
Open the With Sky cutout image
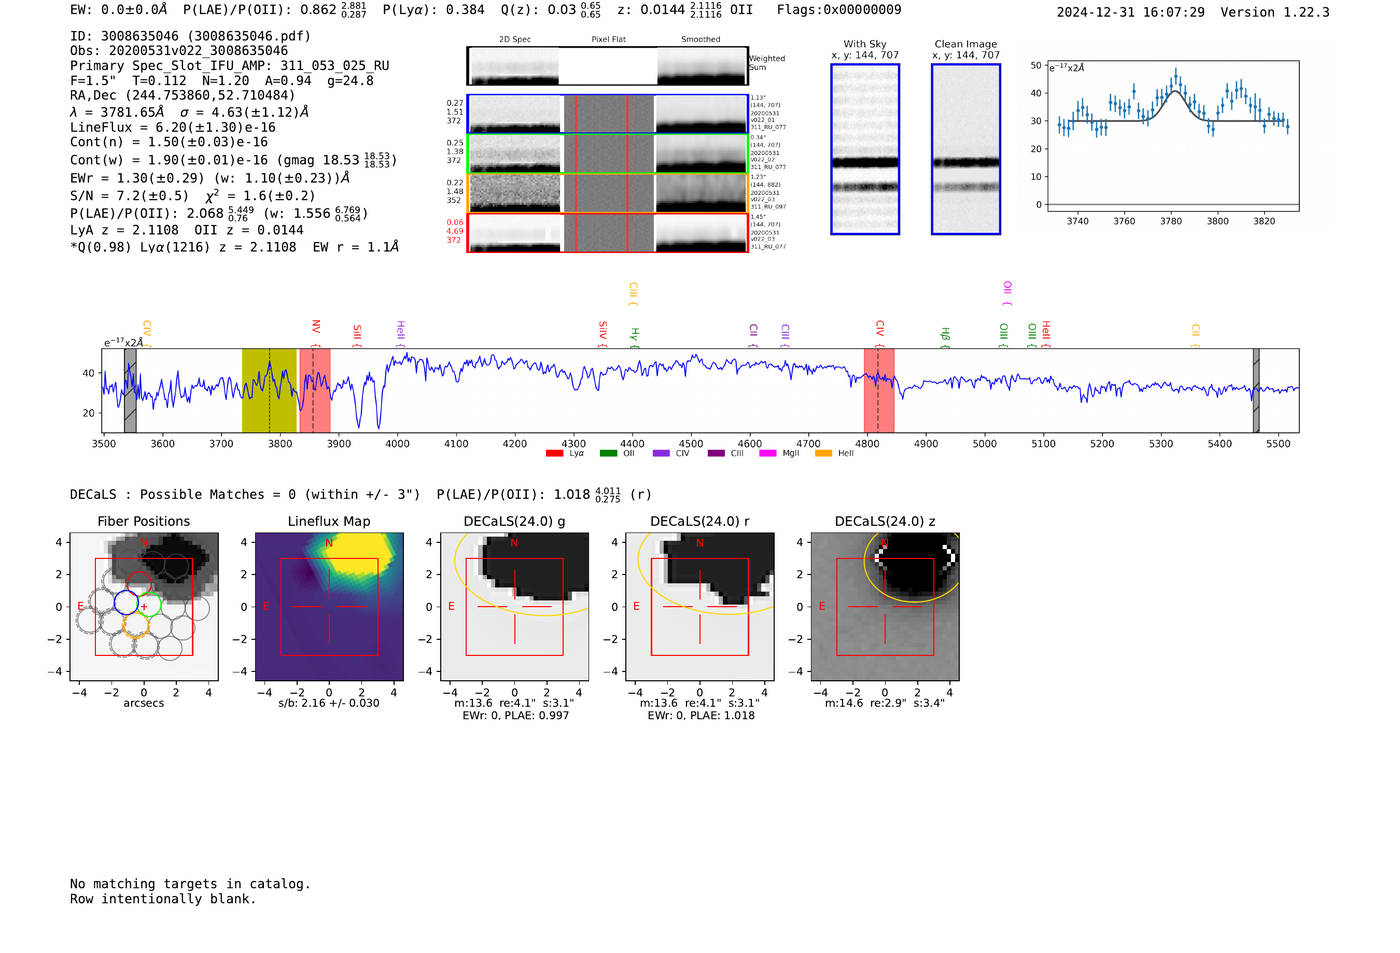865,149
